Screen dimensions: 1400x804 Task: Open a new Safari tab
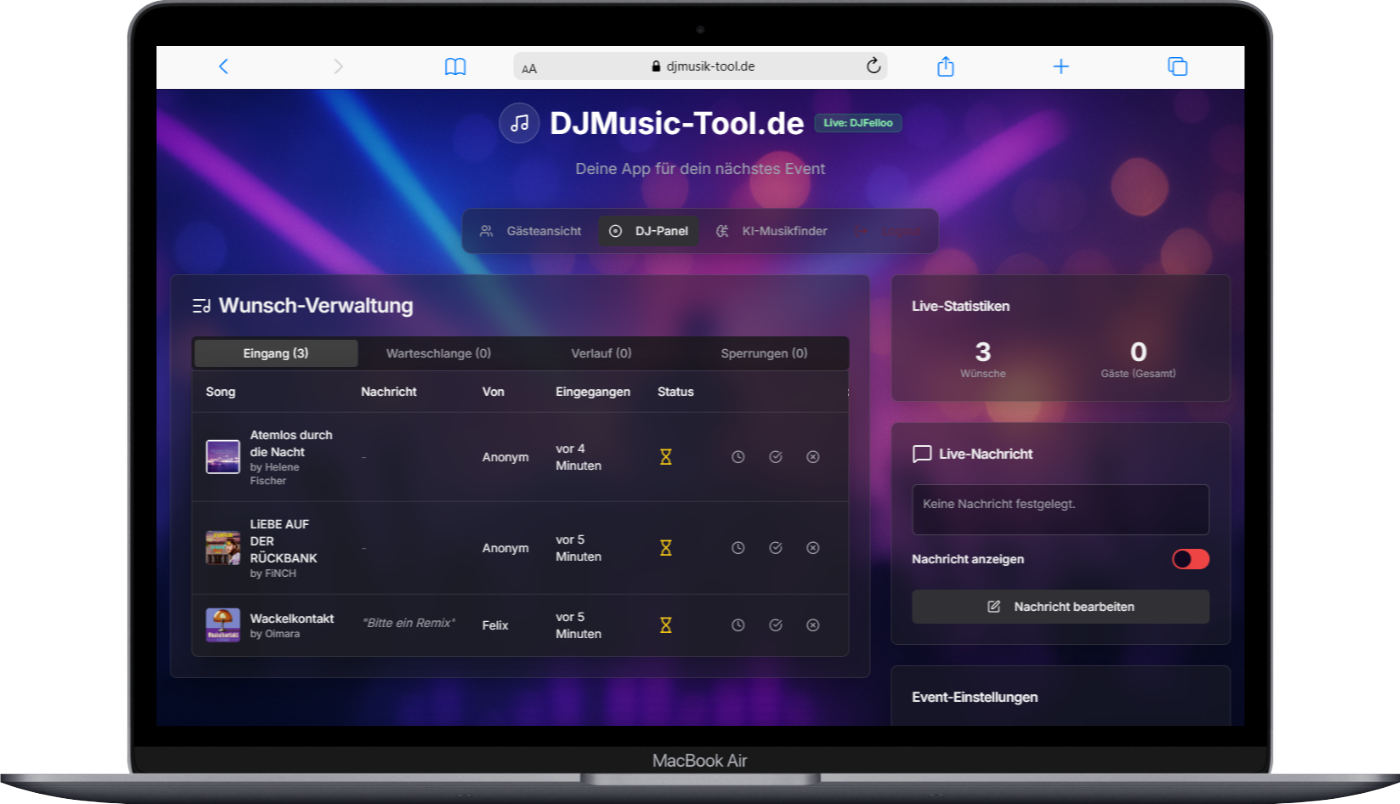[1061, 66]
